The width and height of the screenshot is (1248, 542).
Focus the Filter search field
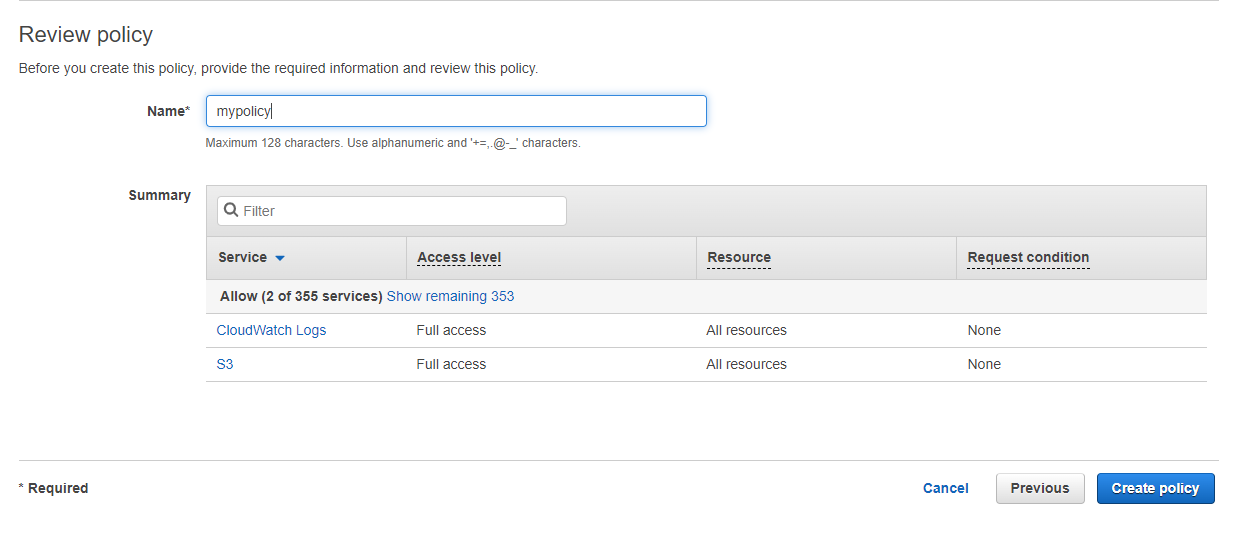(400, 211)
